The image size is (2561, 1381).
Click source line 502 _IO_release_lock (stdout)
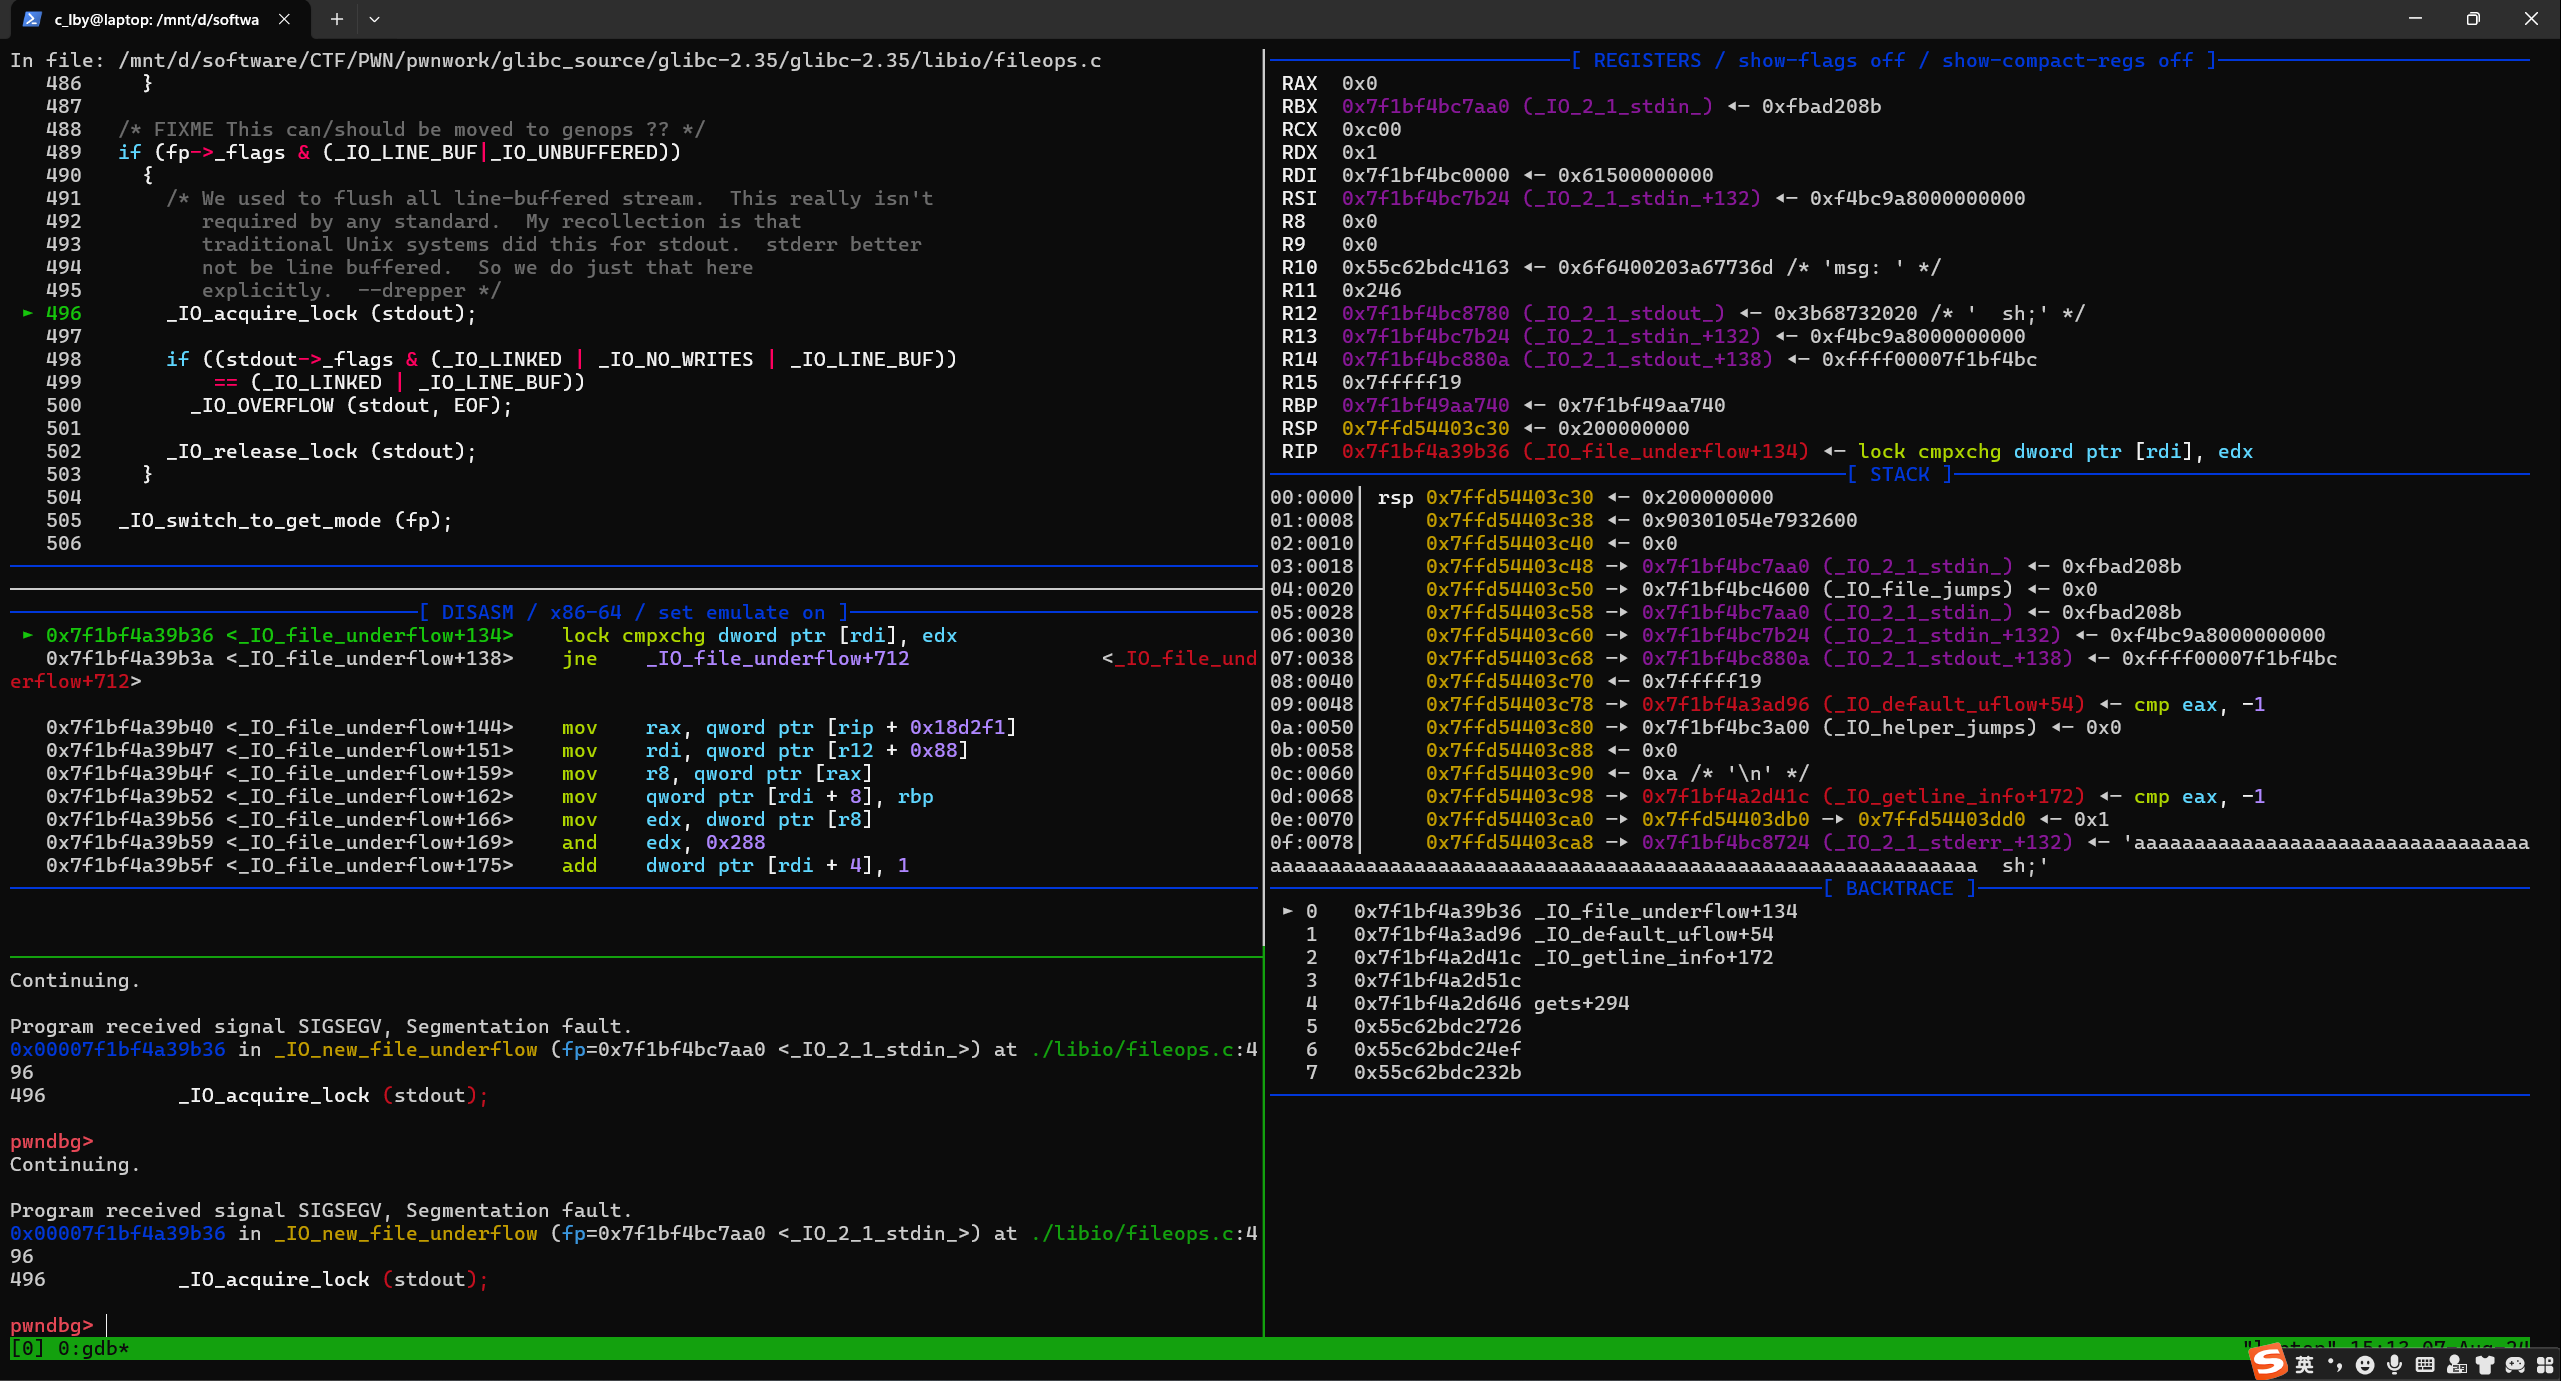coord(321,451)
